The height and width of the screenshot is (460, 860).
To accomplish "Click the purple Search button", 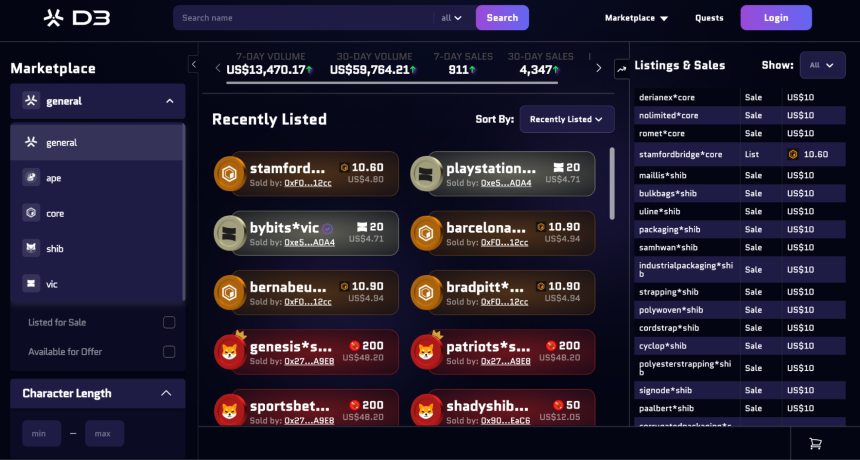I will (502, 18).
